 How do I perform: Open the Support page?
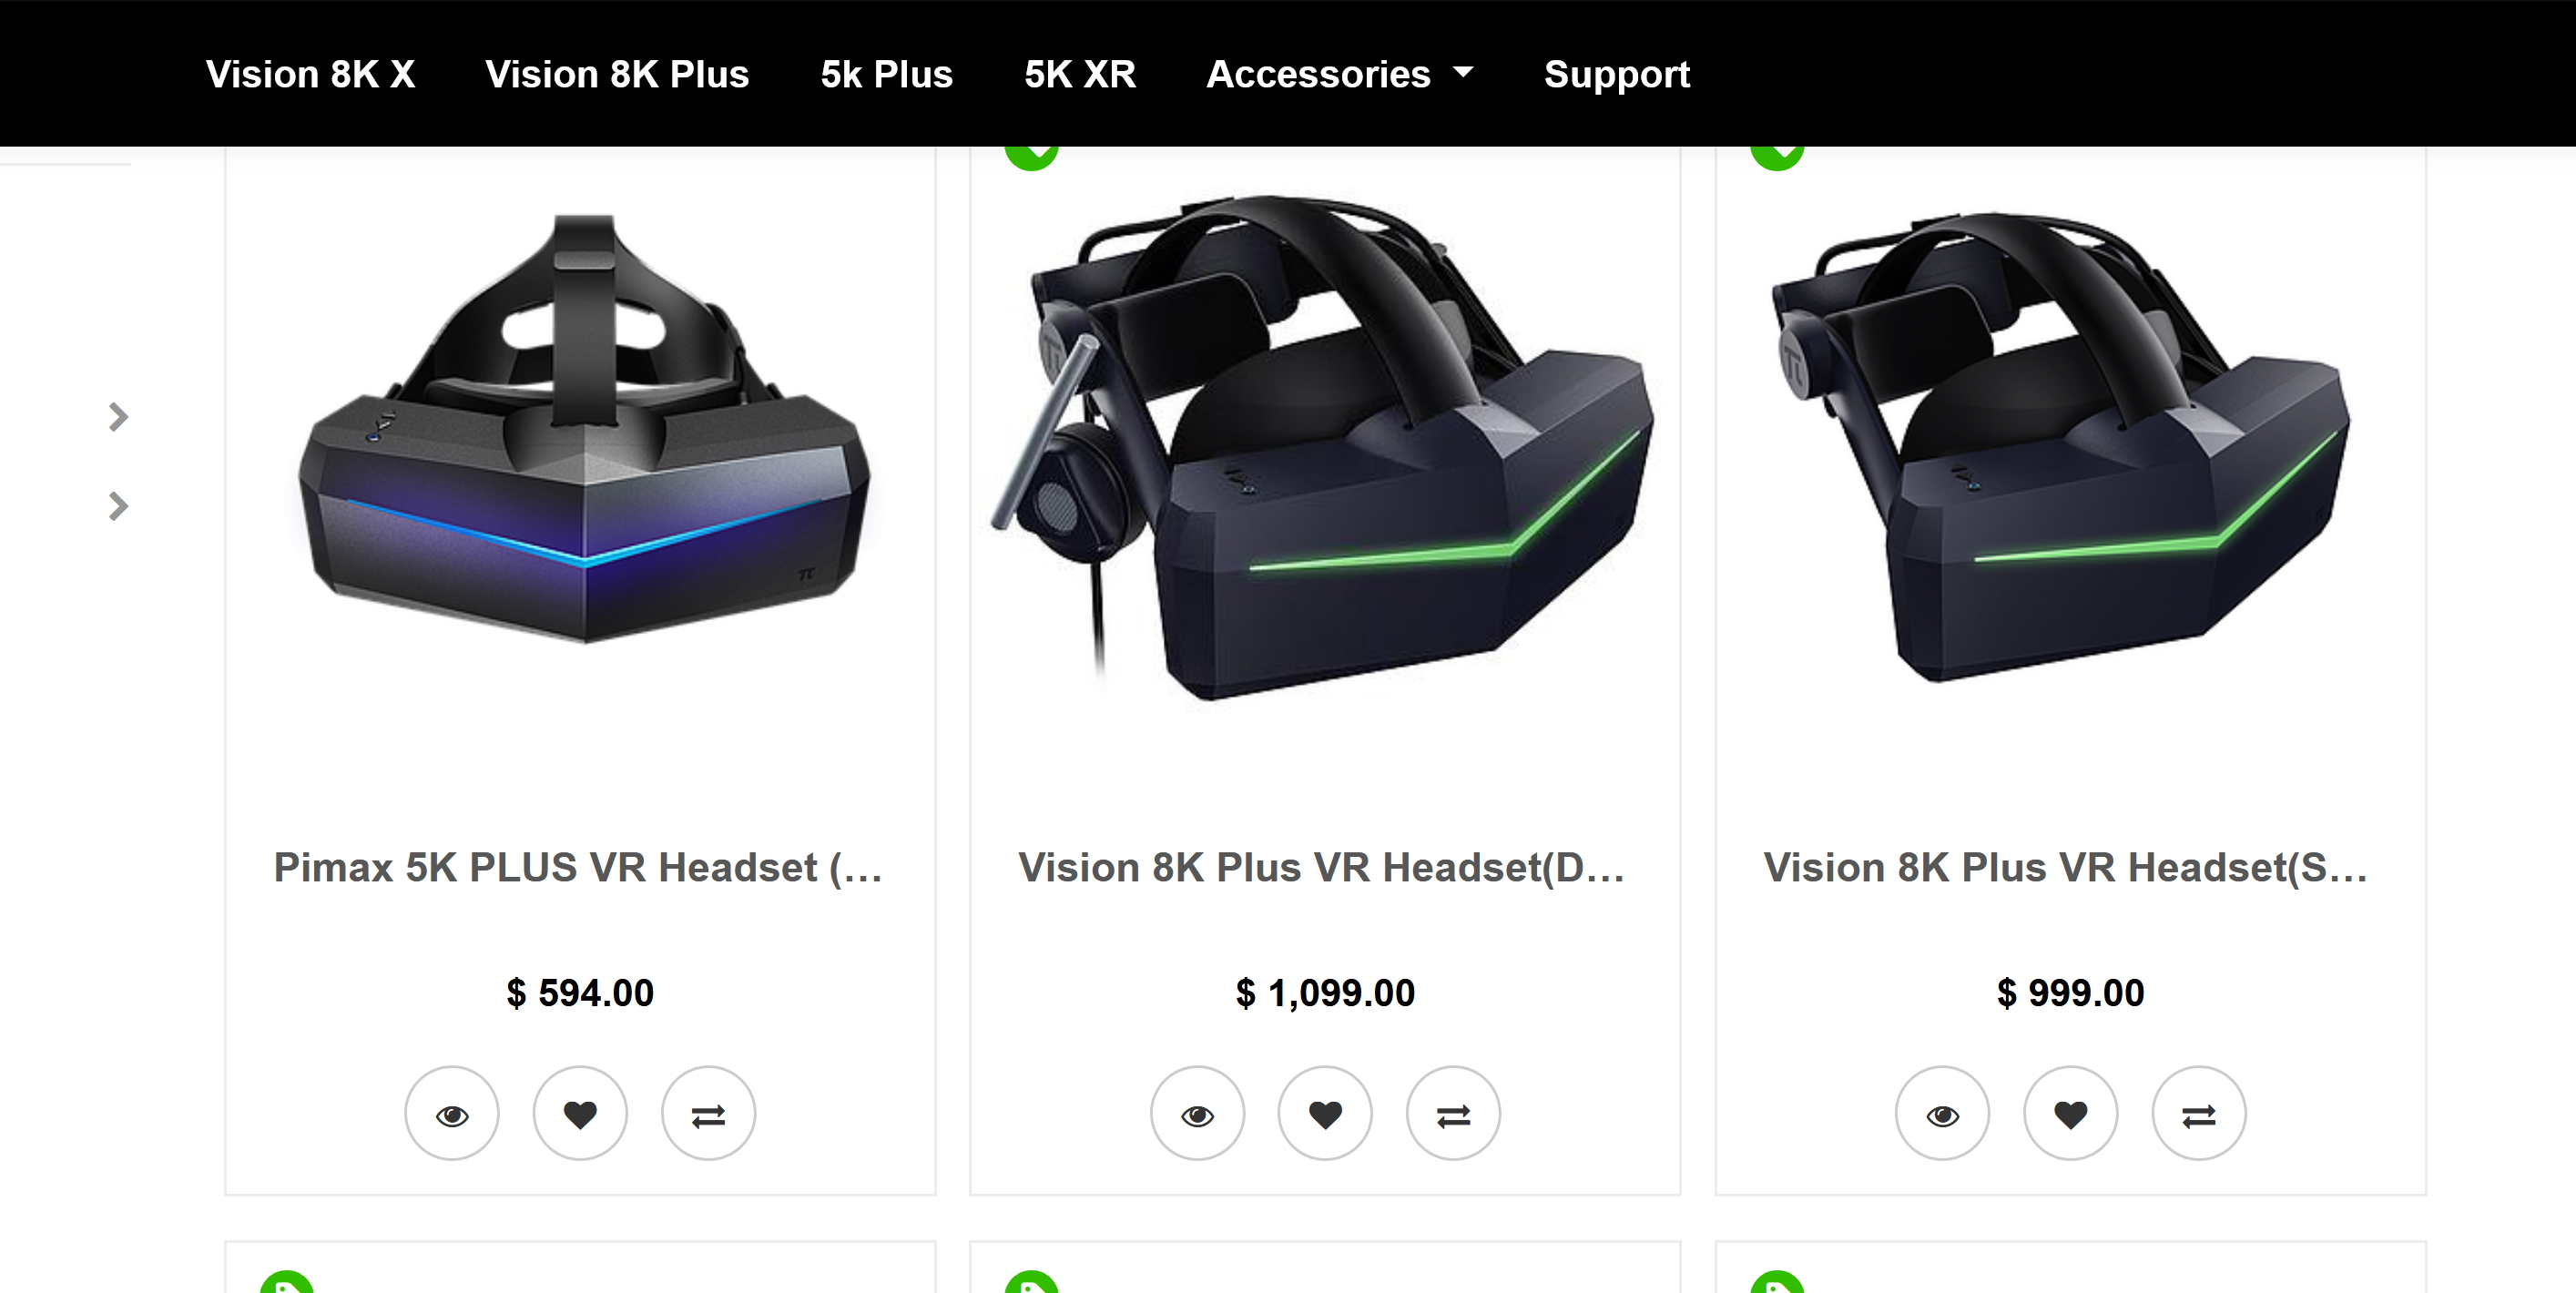pos(1616,74)
